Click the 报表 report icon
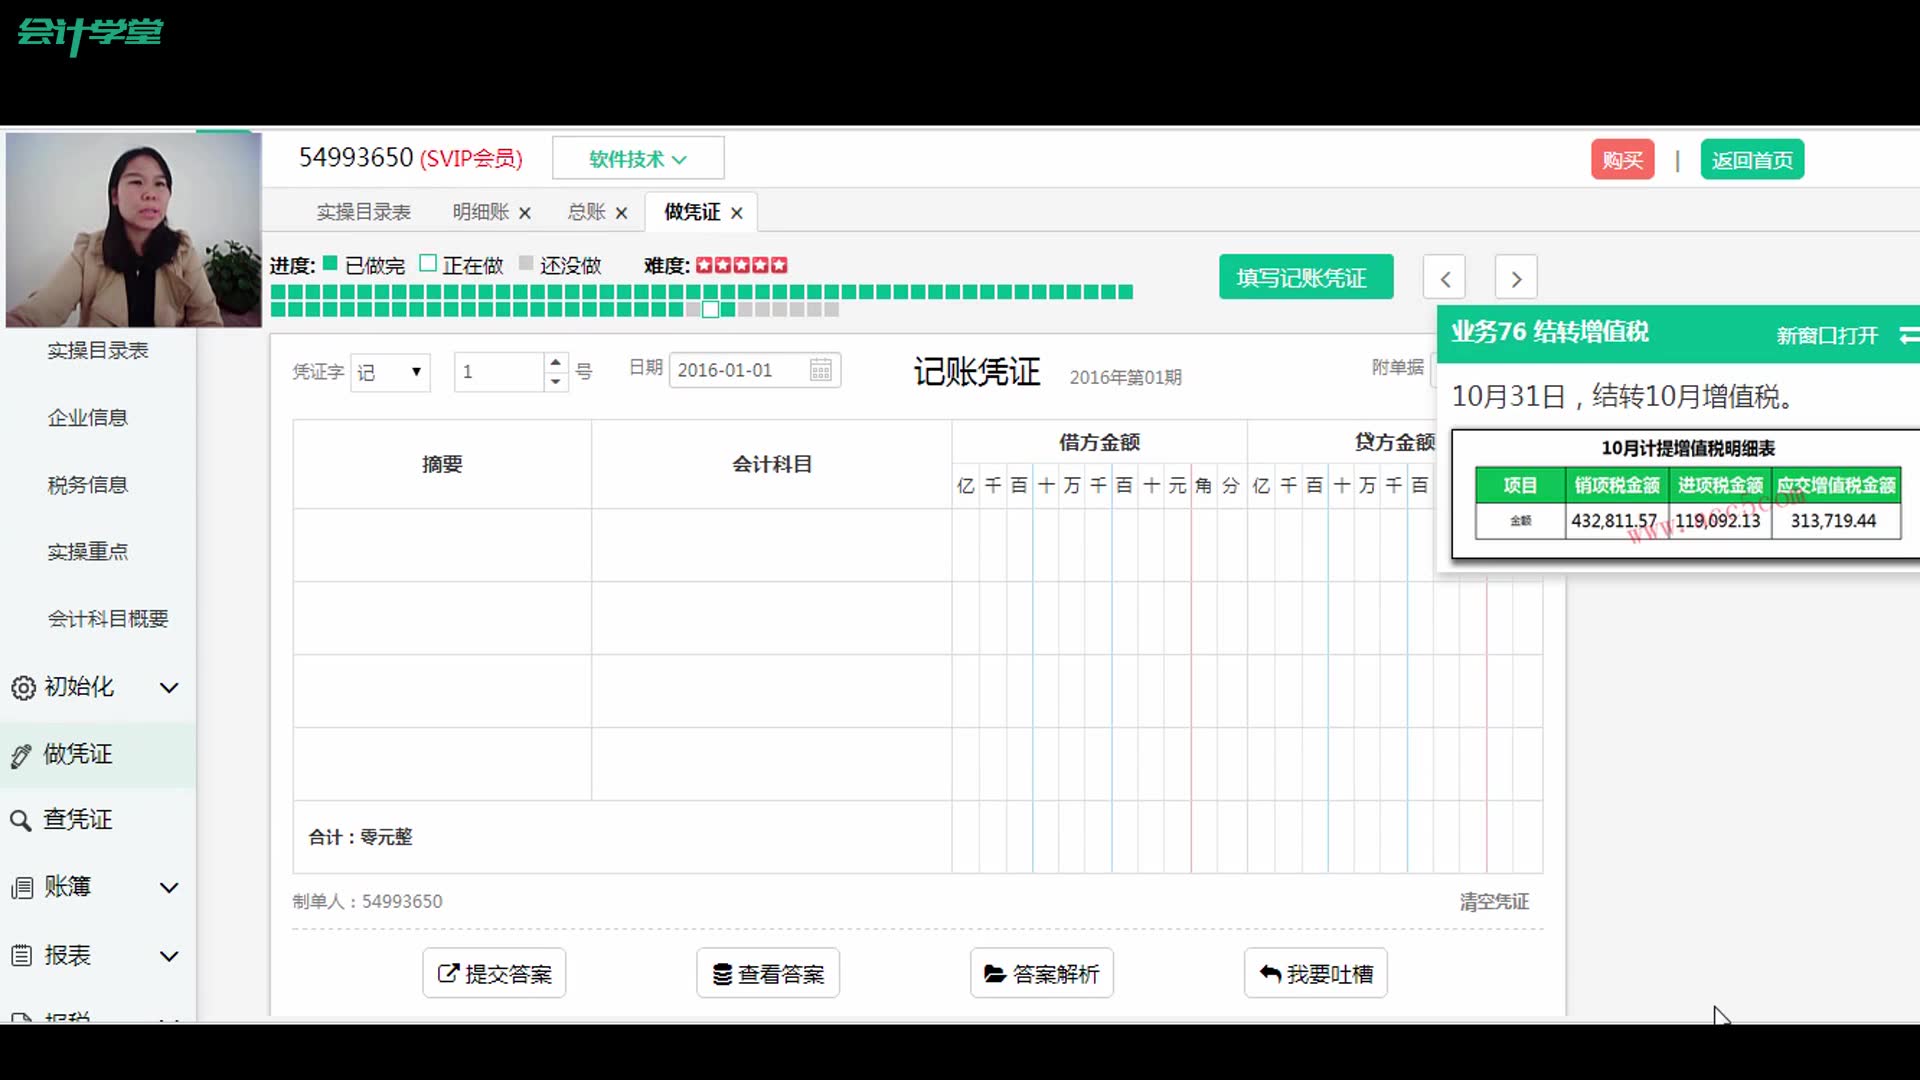 [22, 956]
